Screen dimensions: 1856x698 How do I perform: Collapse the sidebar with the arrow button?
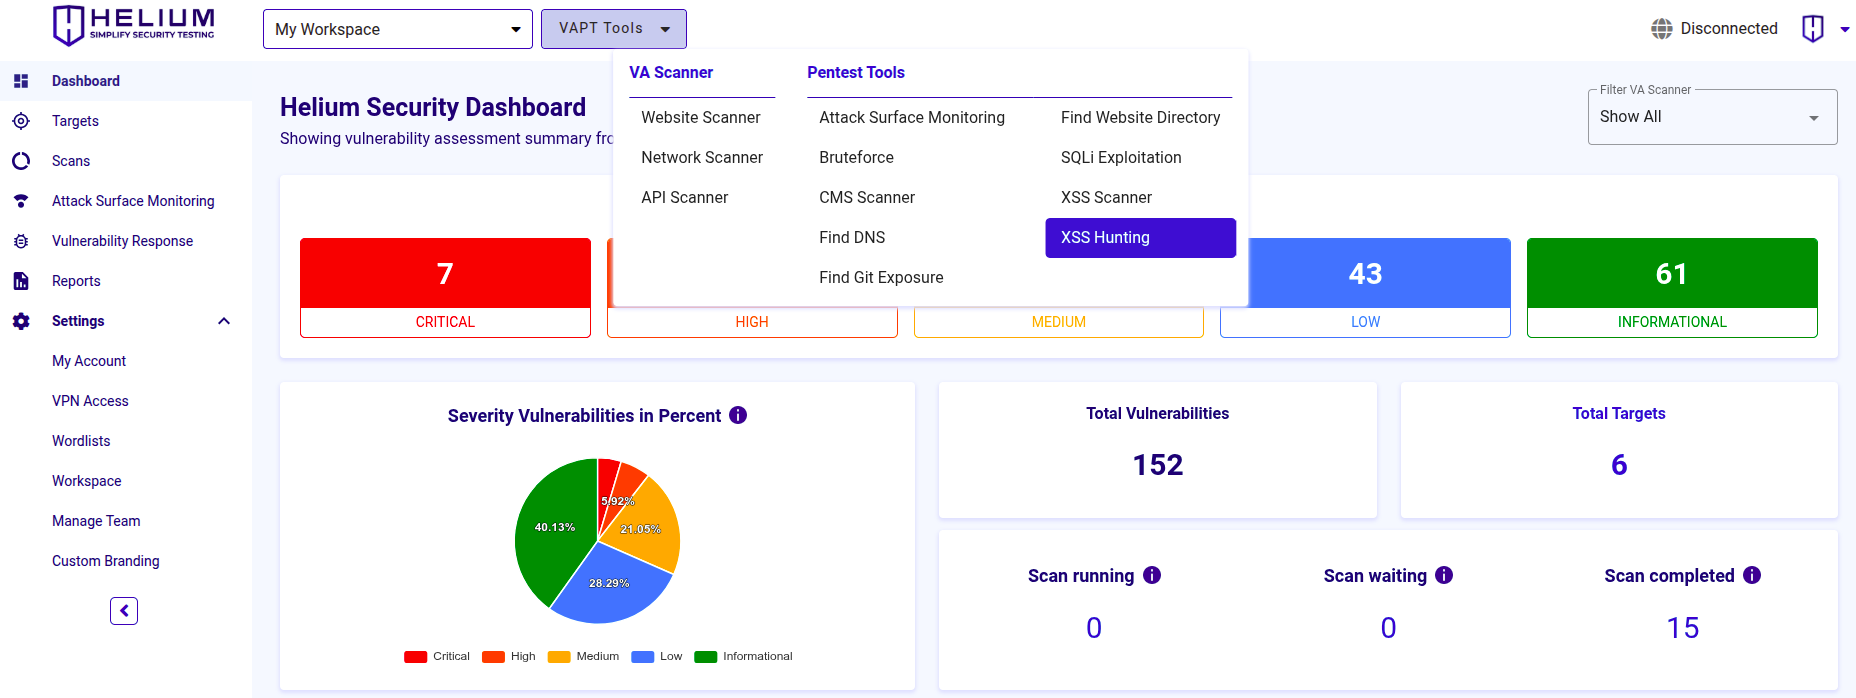coord(124,611)
